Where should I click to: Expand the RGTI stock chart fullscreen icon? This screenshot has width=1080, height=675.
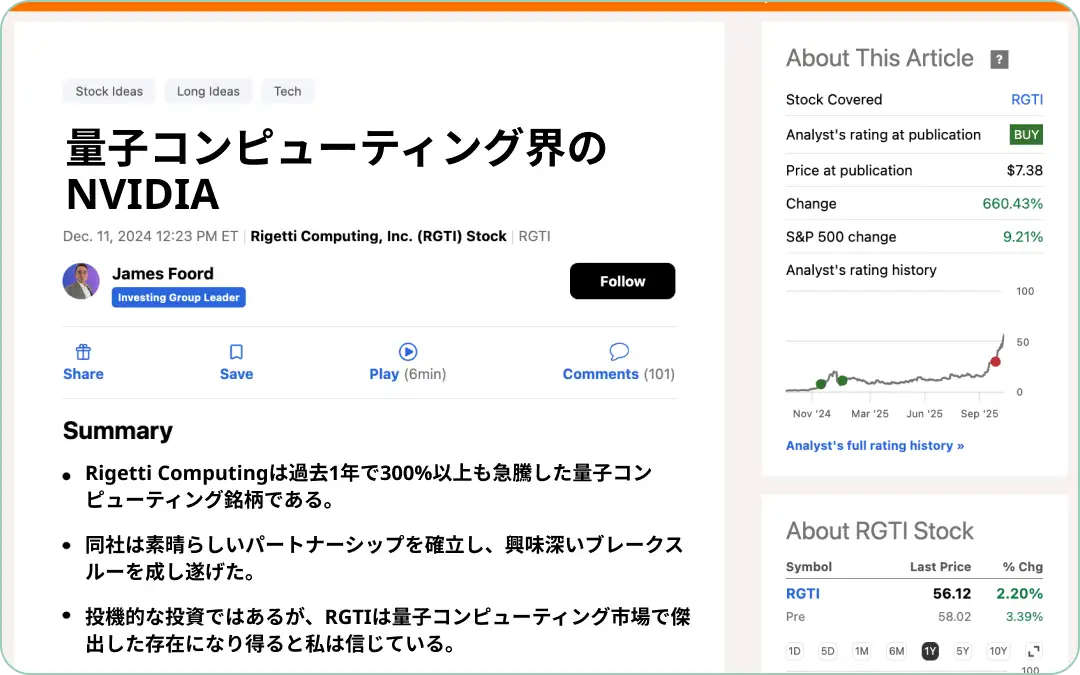point(1033,651)
